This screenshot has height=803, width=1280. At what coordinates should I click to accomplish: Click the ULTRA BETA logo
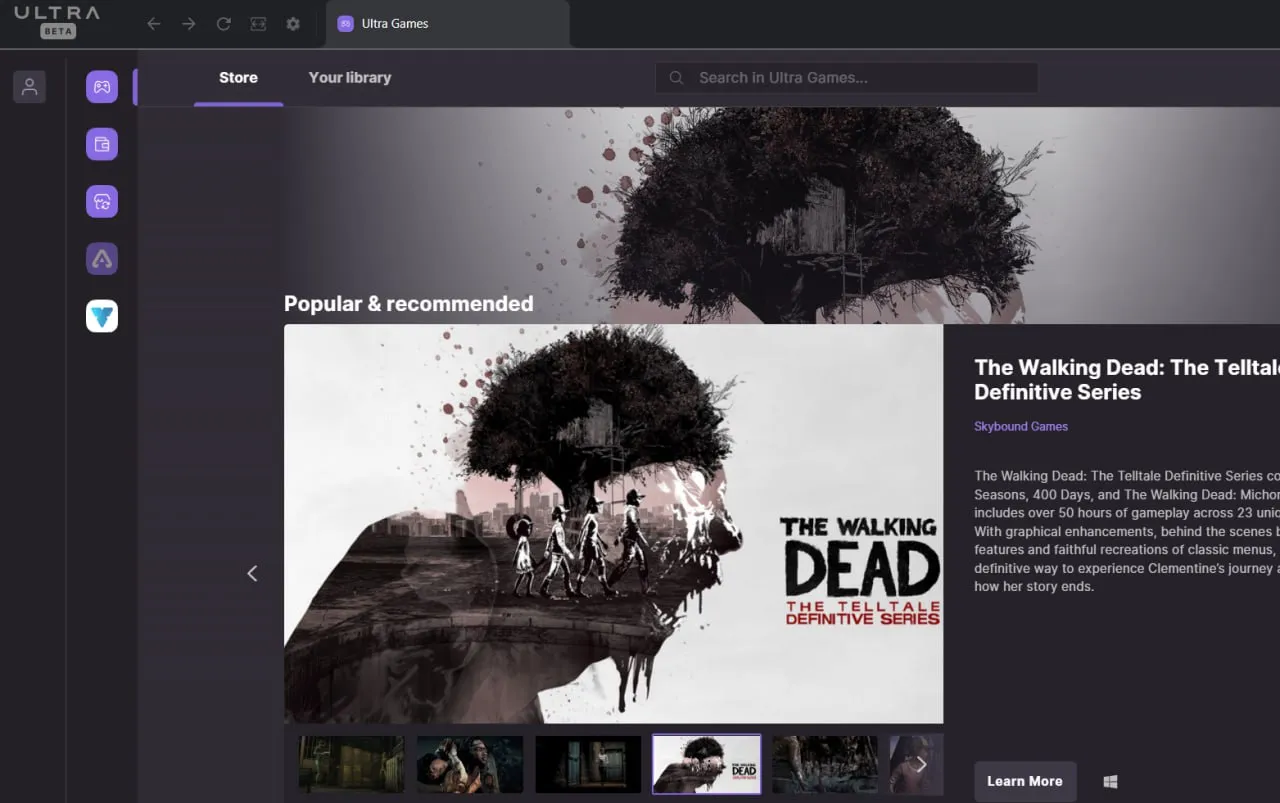(57, 22)
